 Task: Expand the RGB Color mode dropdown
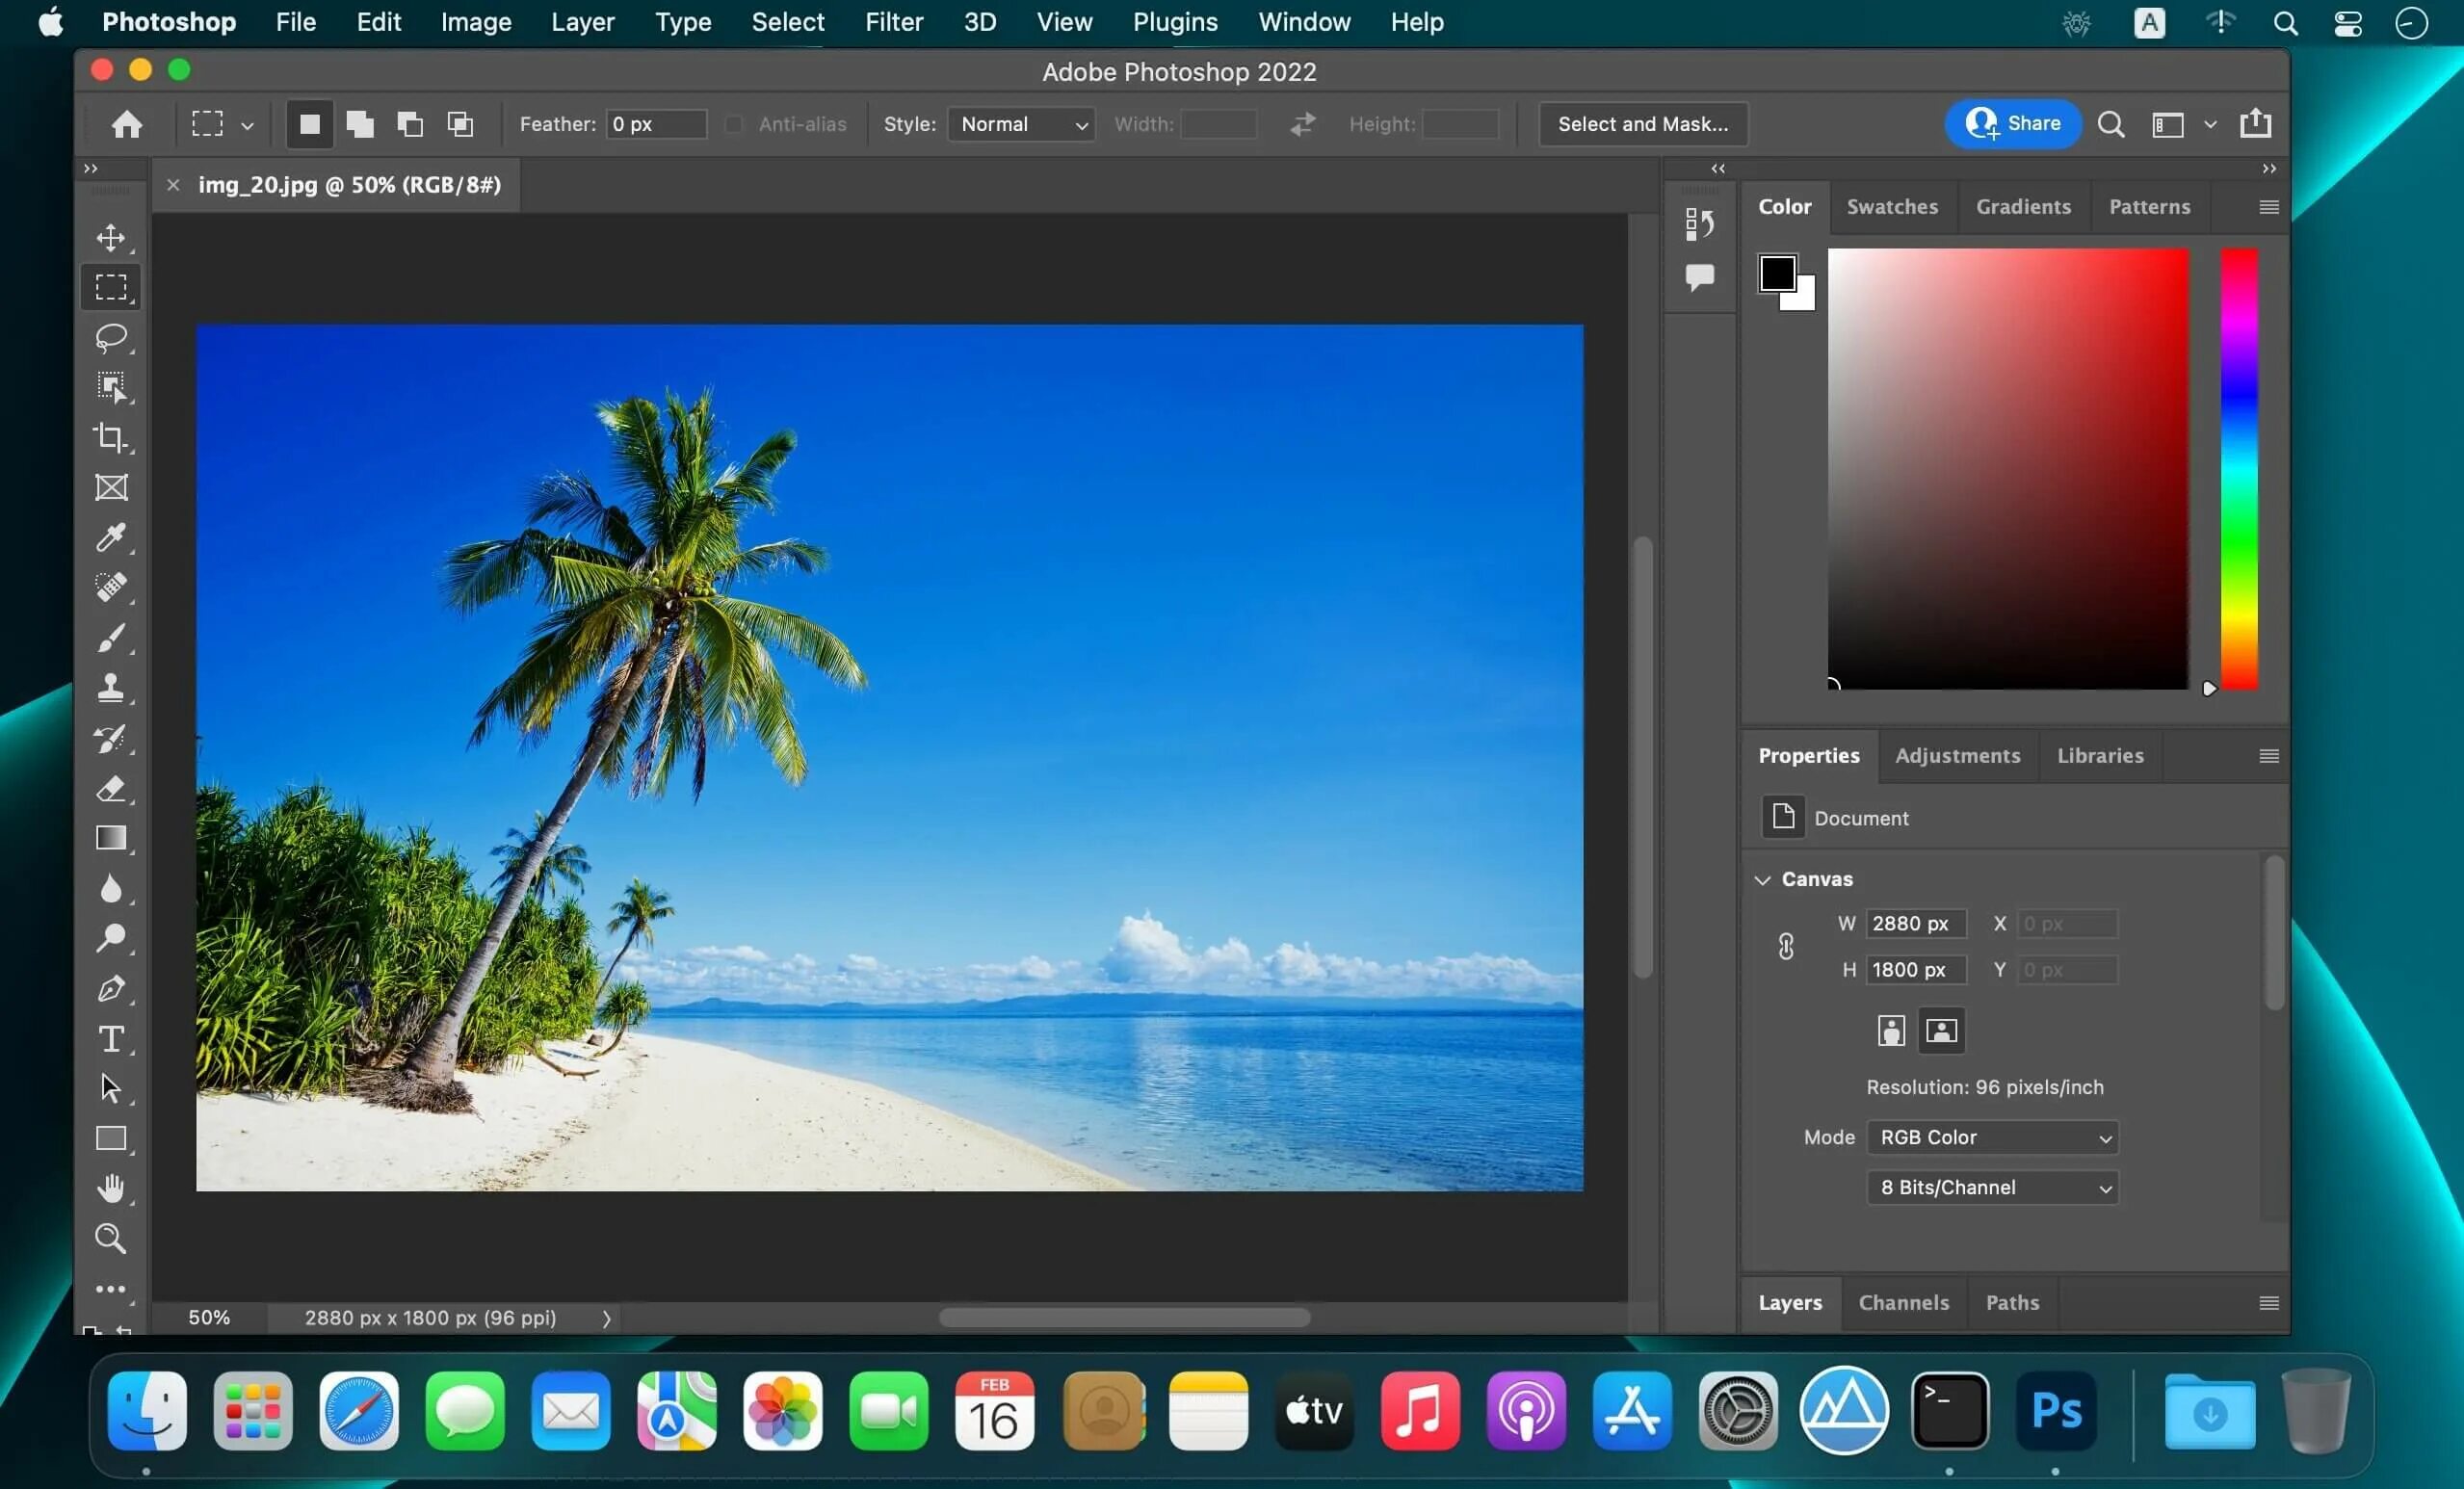1992,1137
